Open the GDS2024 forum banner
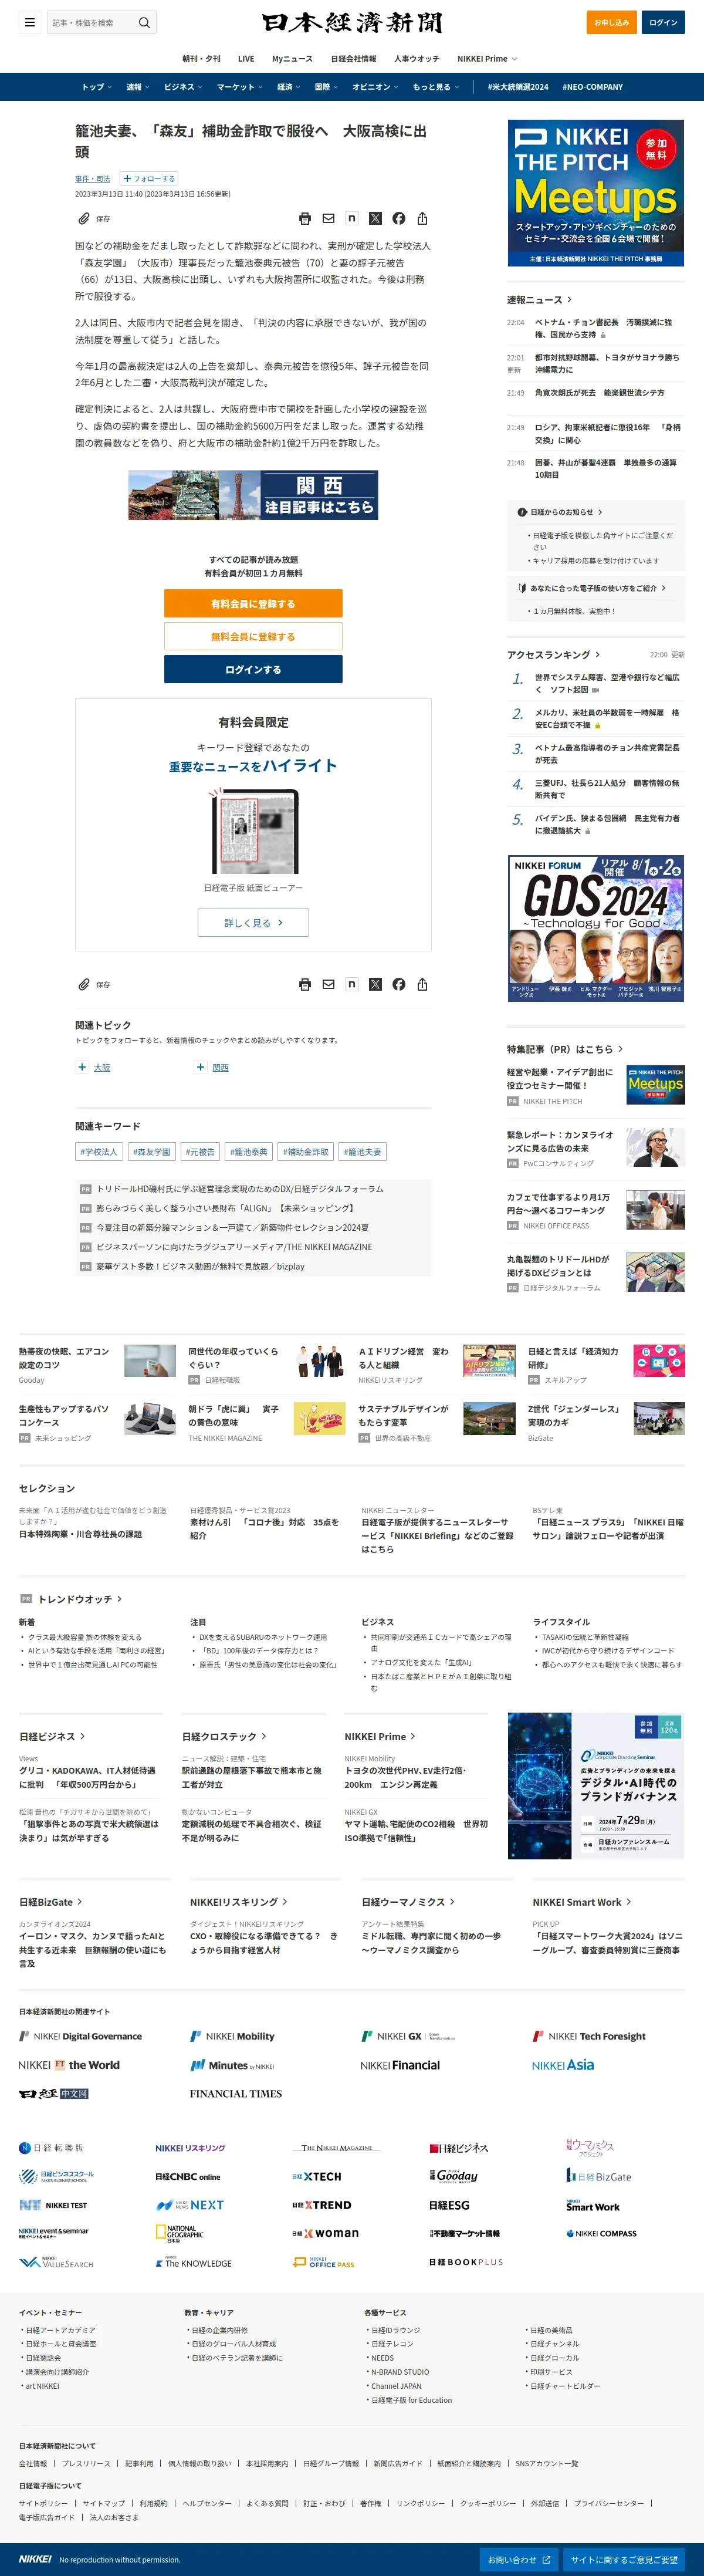 coord(596,929)
